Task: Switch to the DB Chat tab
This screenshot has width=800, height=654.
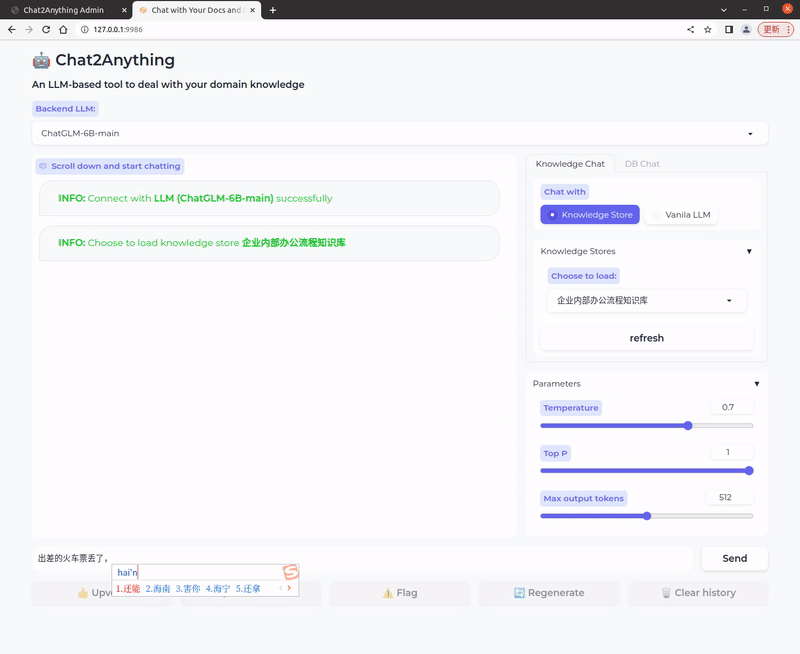Action: pyautogui.click(x=642, y=164)
